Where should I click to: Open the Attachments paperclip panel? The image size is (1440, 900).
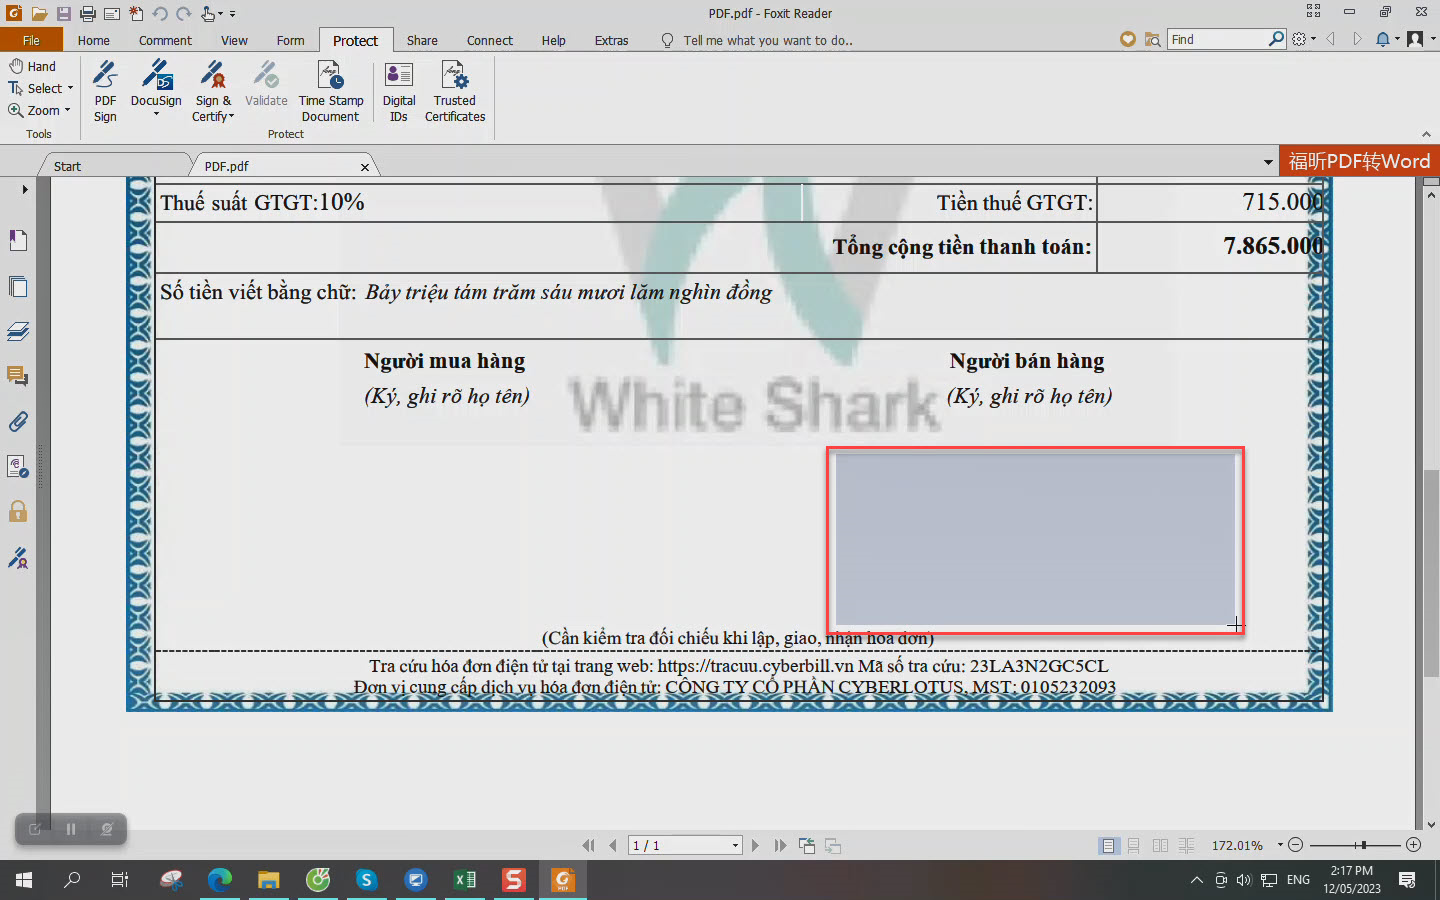18,421
